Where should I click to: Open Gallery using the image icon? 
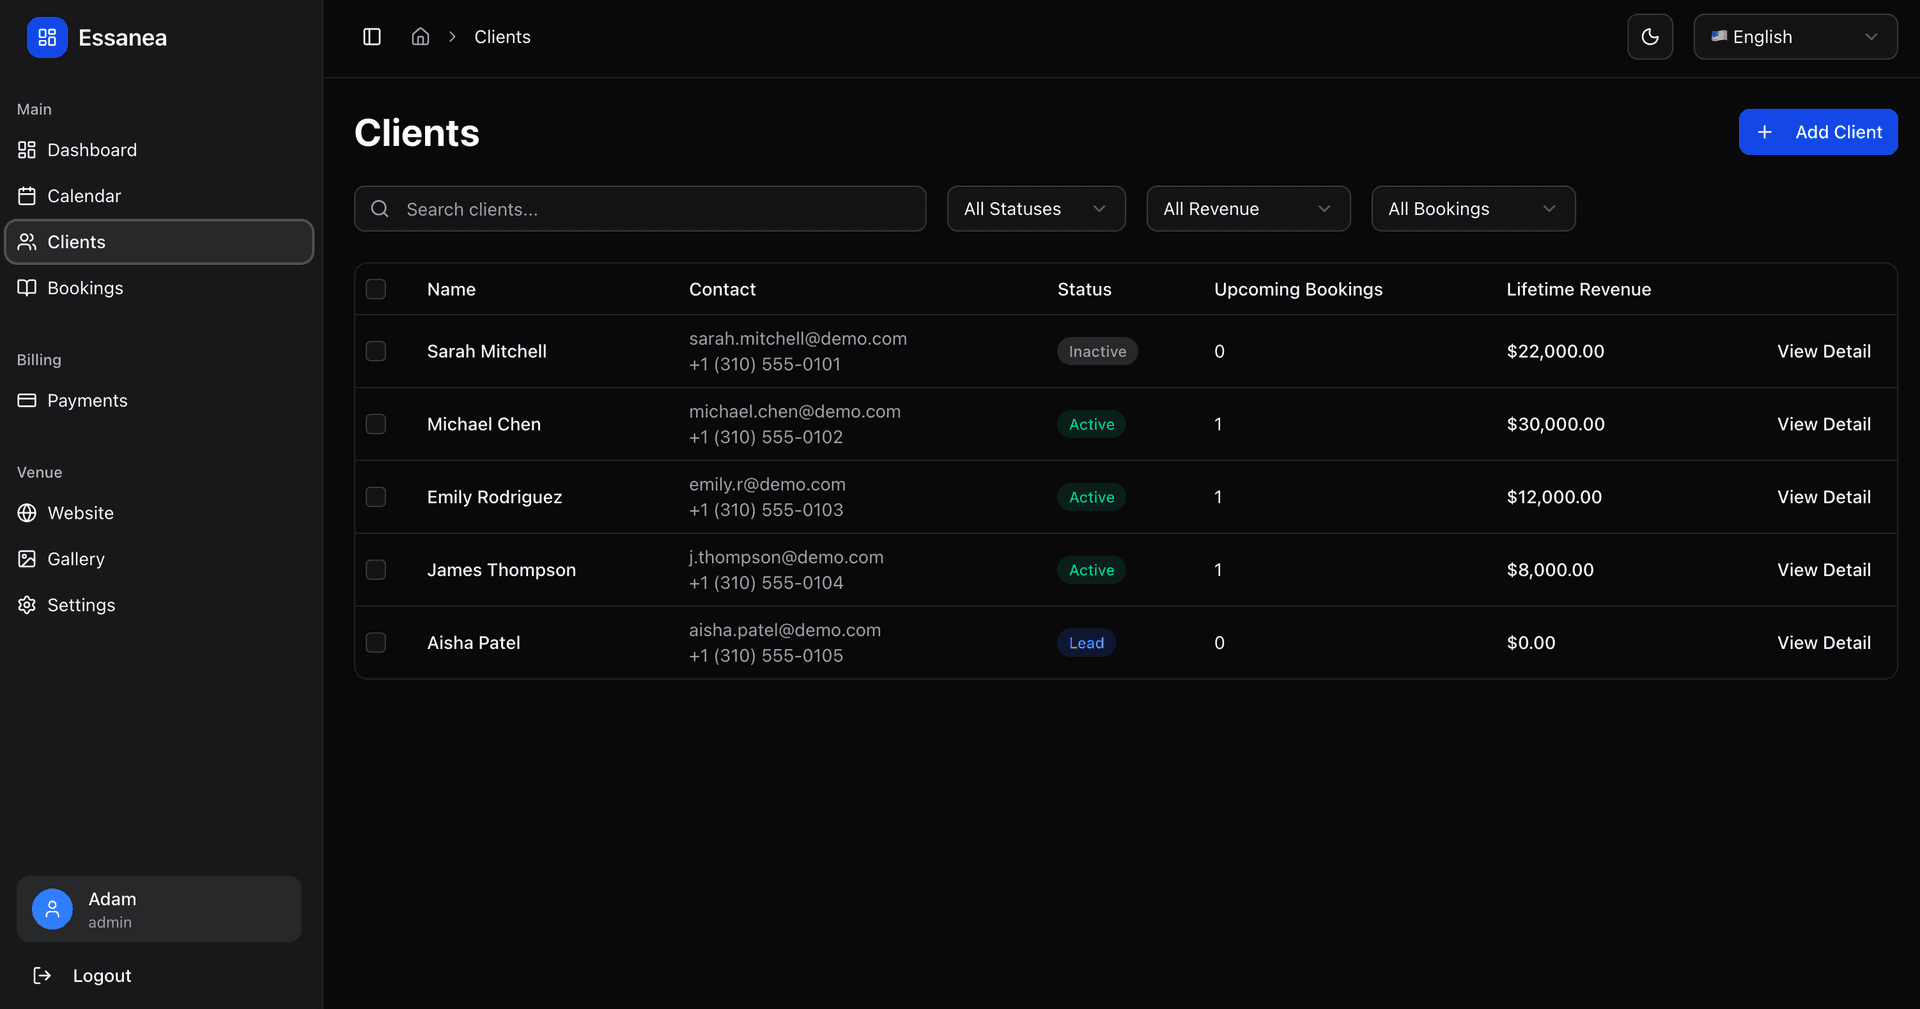tap(27, 559)
